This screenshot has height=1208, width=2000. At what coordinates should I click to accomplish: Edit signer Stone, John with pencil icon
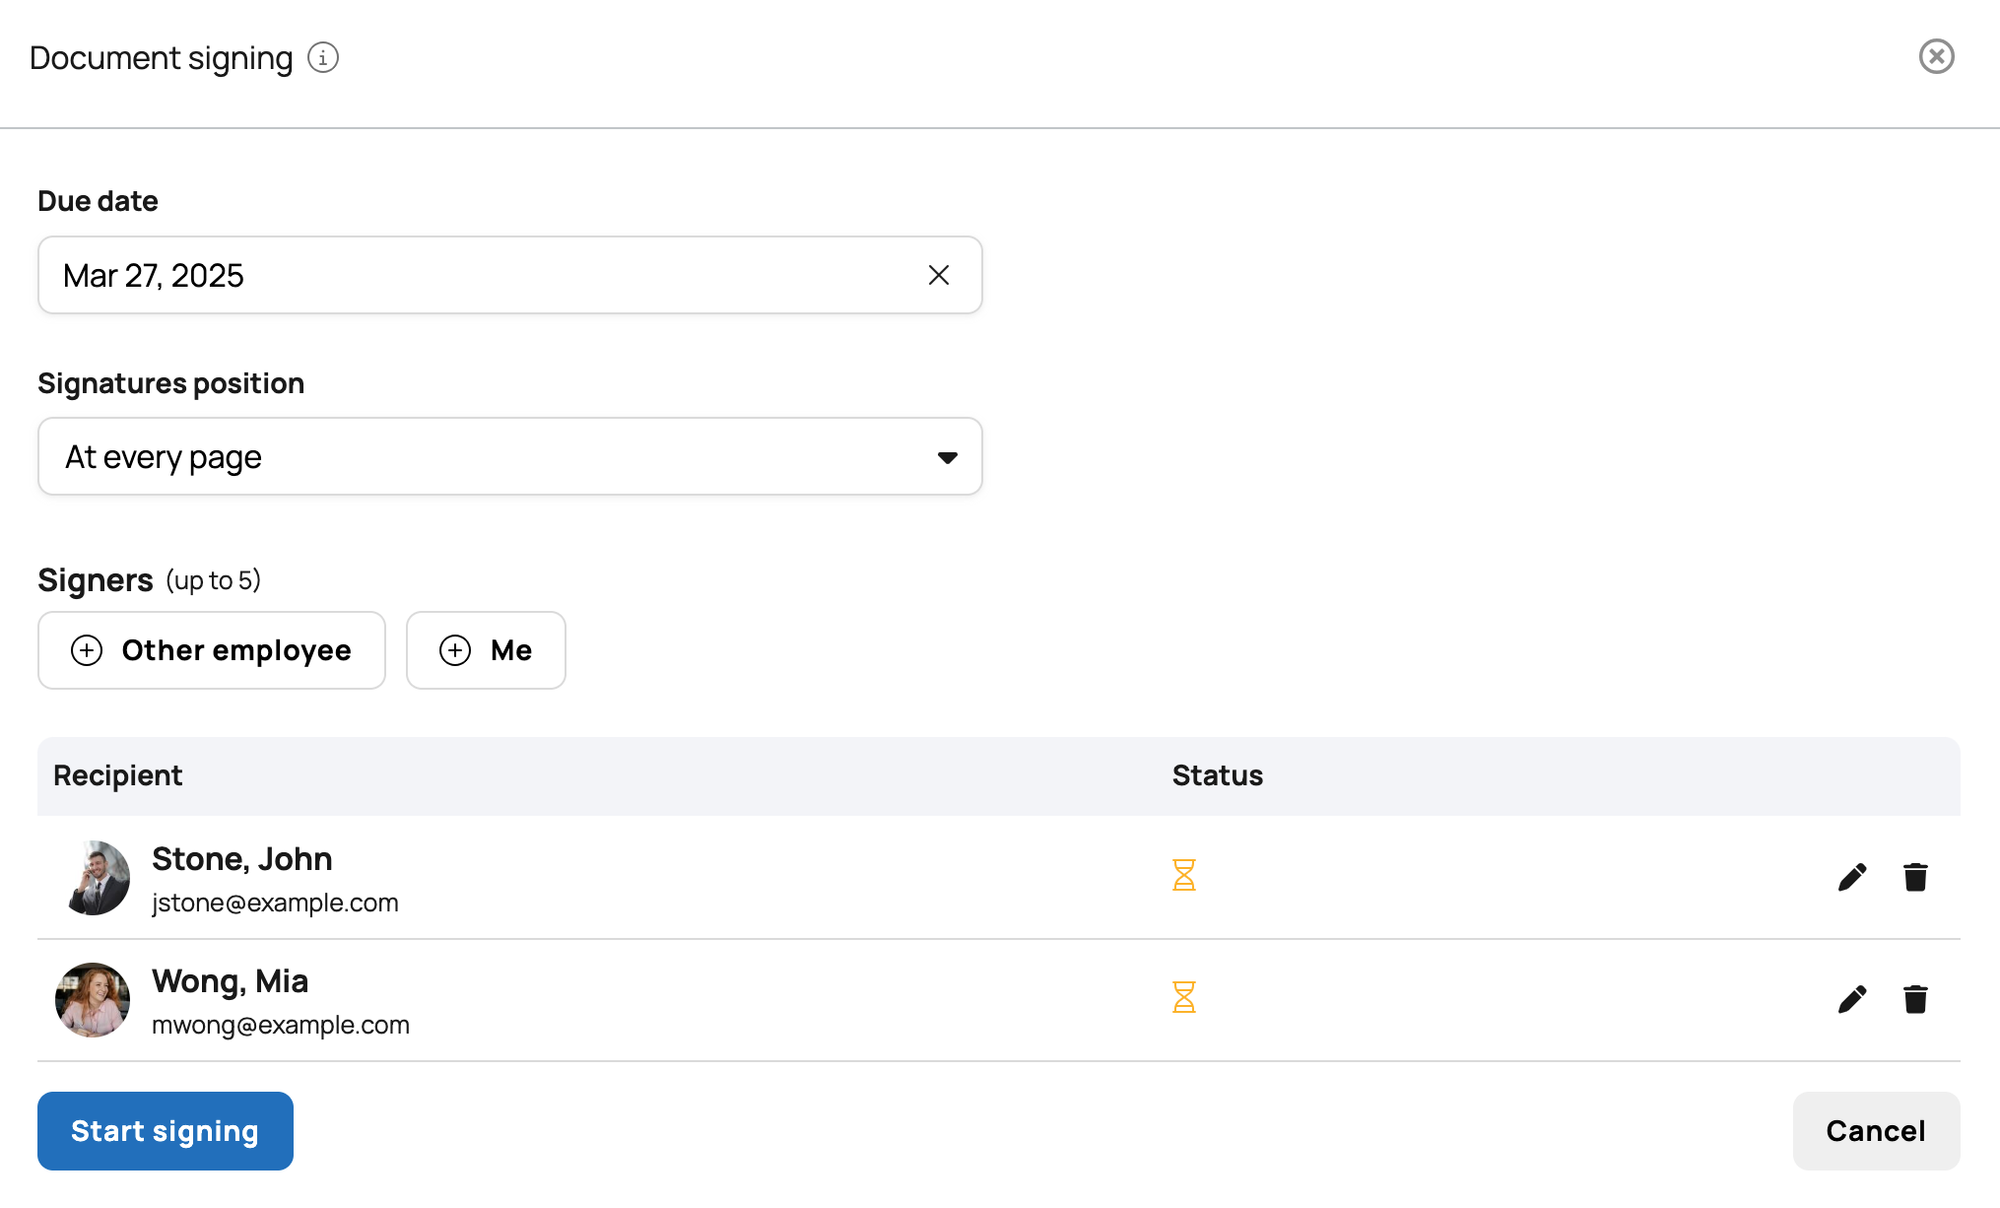[x=1852, y=877]
